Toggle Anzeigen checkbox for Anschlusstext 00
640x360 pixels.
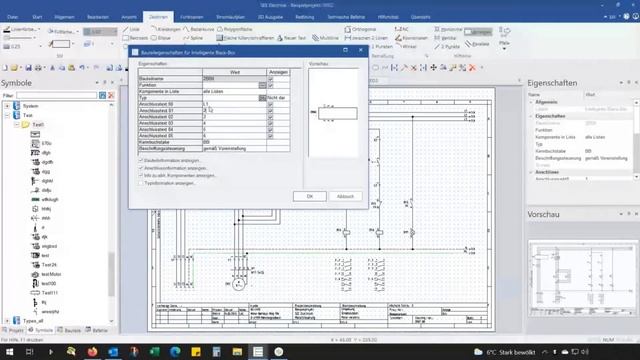270,104
